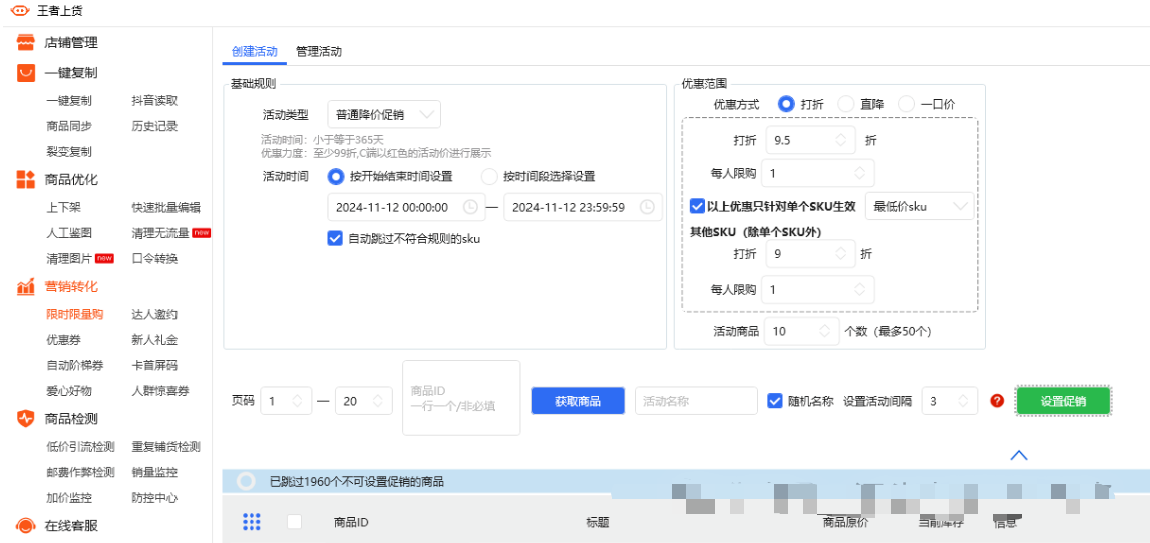The image size is (1150, 543).
Task: Click the 营销转化 chart icon
Action: pos(26,287)
